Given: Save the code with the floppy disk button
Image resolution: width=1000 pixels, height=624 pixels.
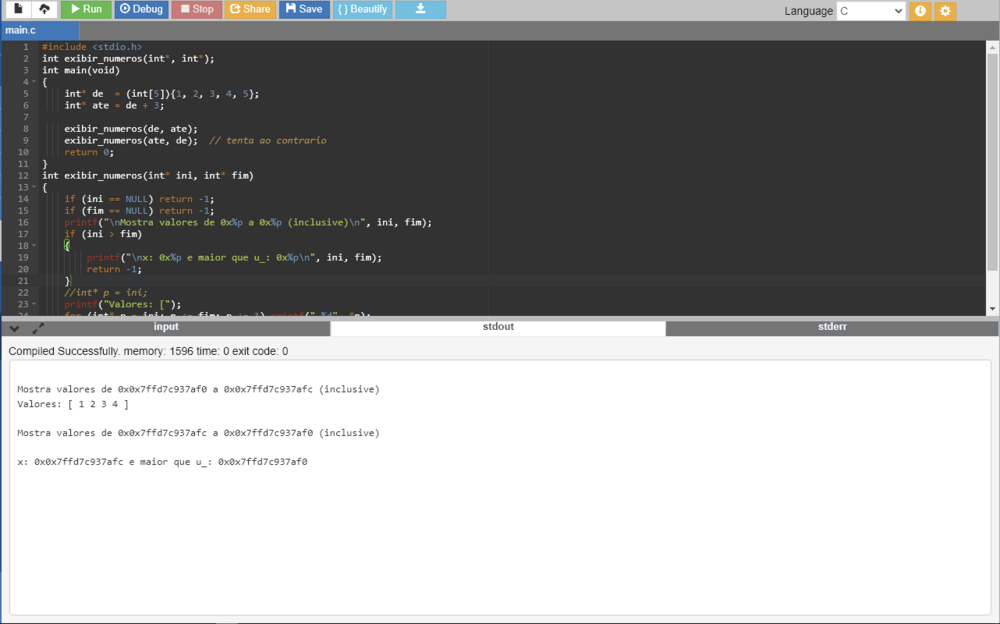Looking at the screenshot, I should click(303, 9).
